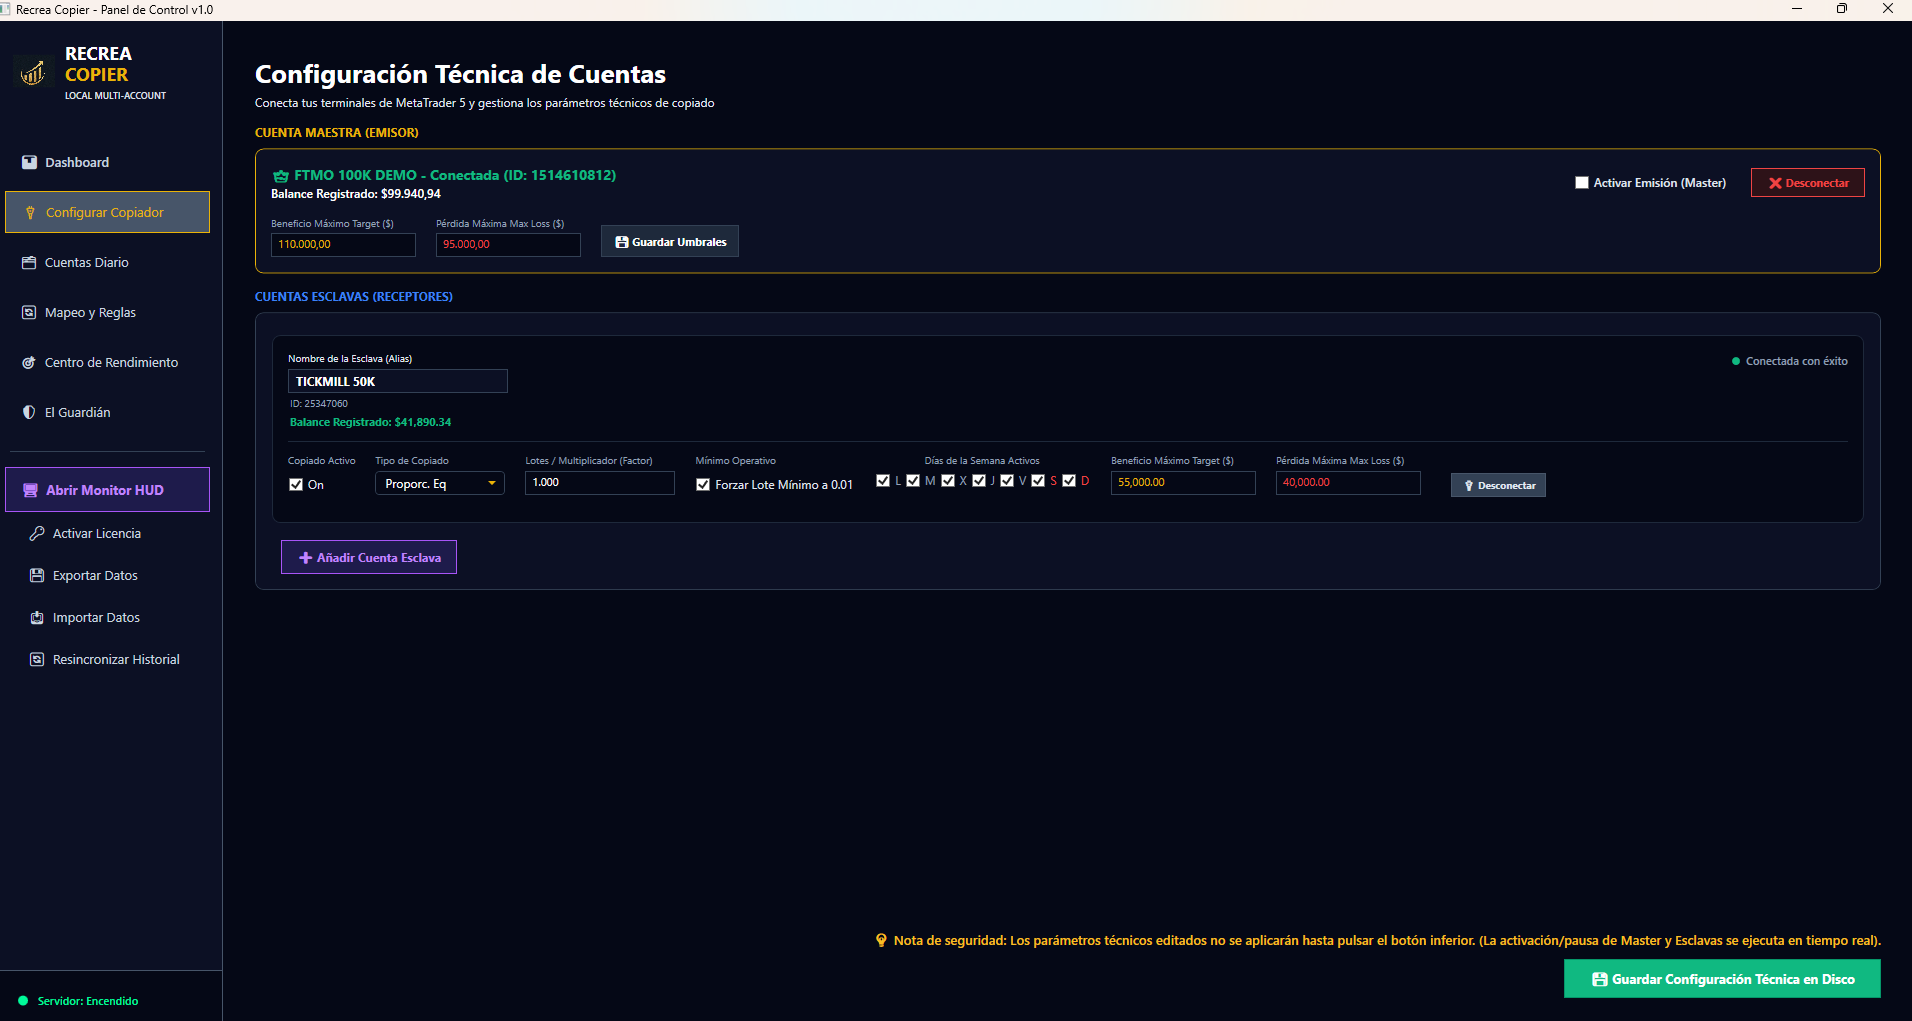
Task: Uncheck Forzar Lote Mínimo a 0.01
Action: (703, 484)
